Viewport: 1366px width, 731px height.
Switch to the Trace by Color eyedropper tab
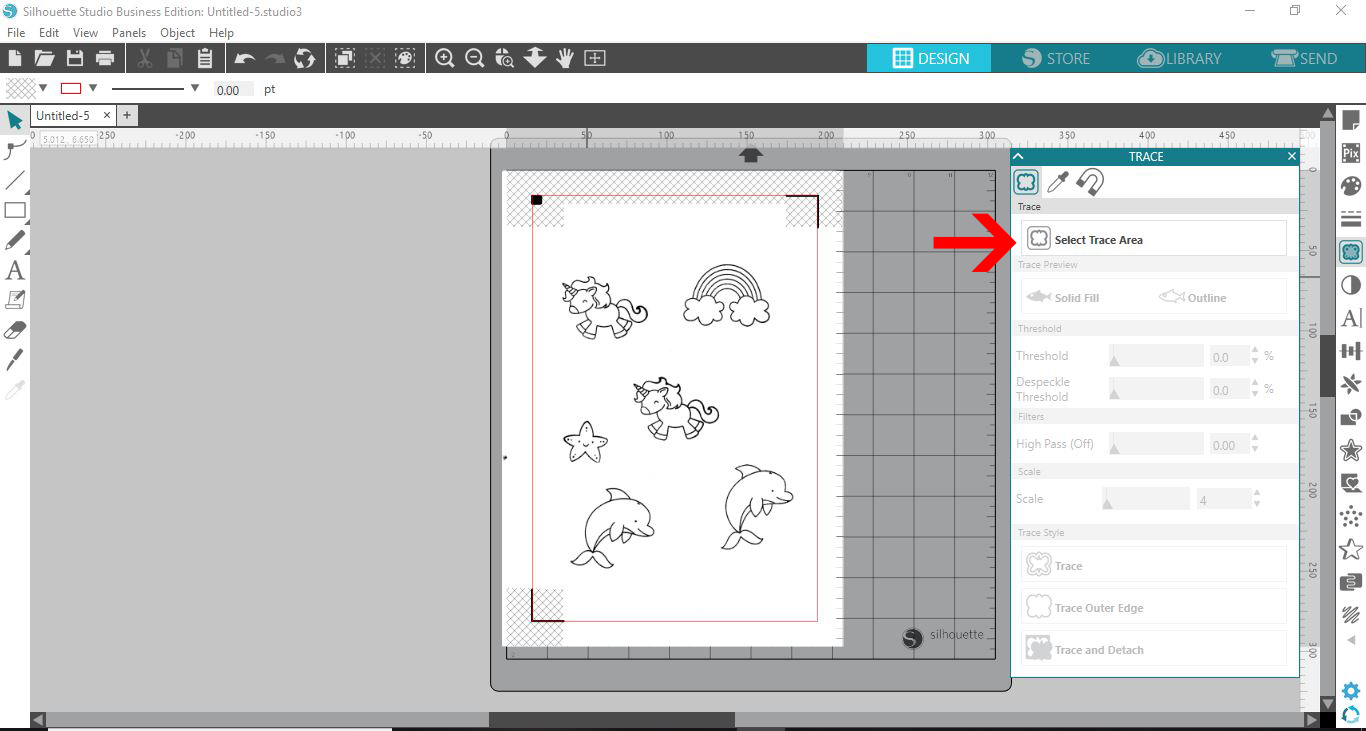point(1058,182)
